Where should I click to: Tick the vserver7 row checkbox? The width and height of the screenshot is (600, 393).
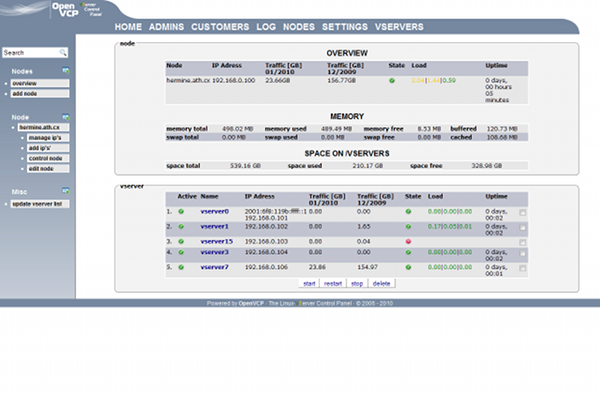523,268
